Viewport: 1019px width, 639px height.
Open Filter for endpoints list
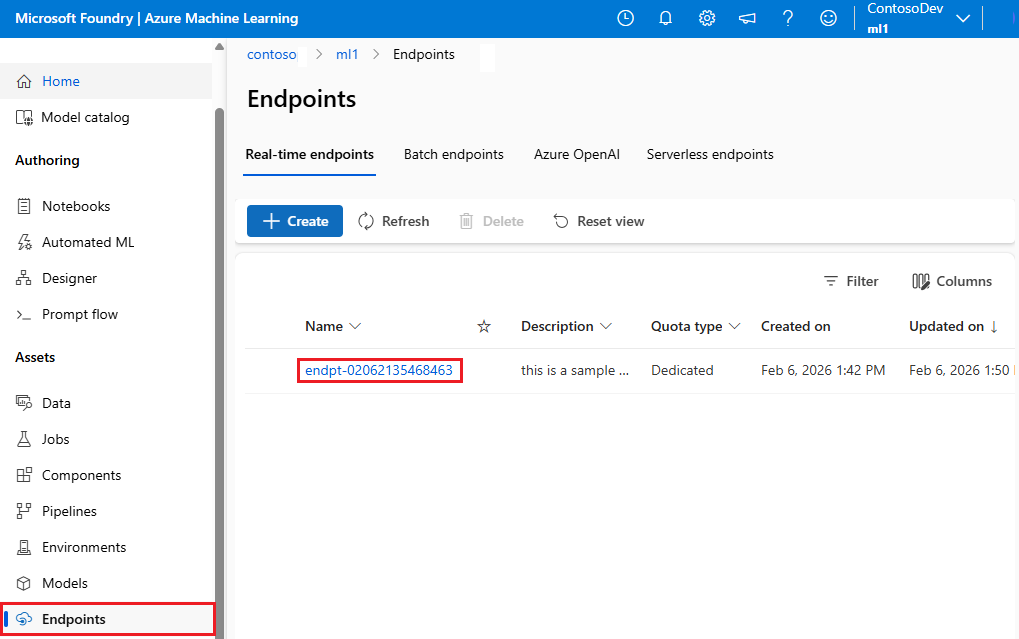click(850, 281)
